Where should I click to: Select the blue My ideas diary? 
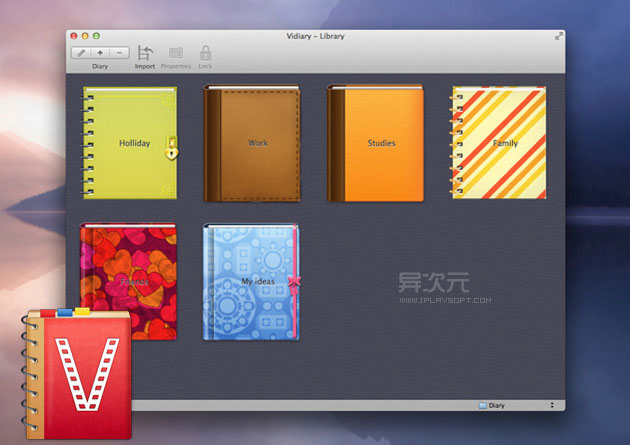[252, 283]
